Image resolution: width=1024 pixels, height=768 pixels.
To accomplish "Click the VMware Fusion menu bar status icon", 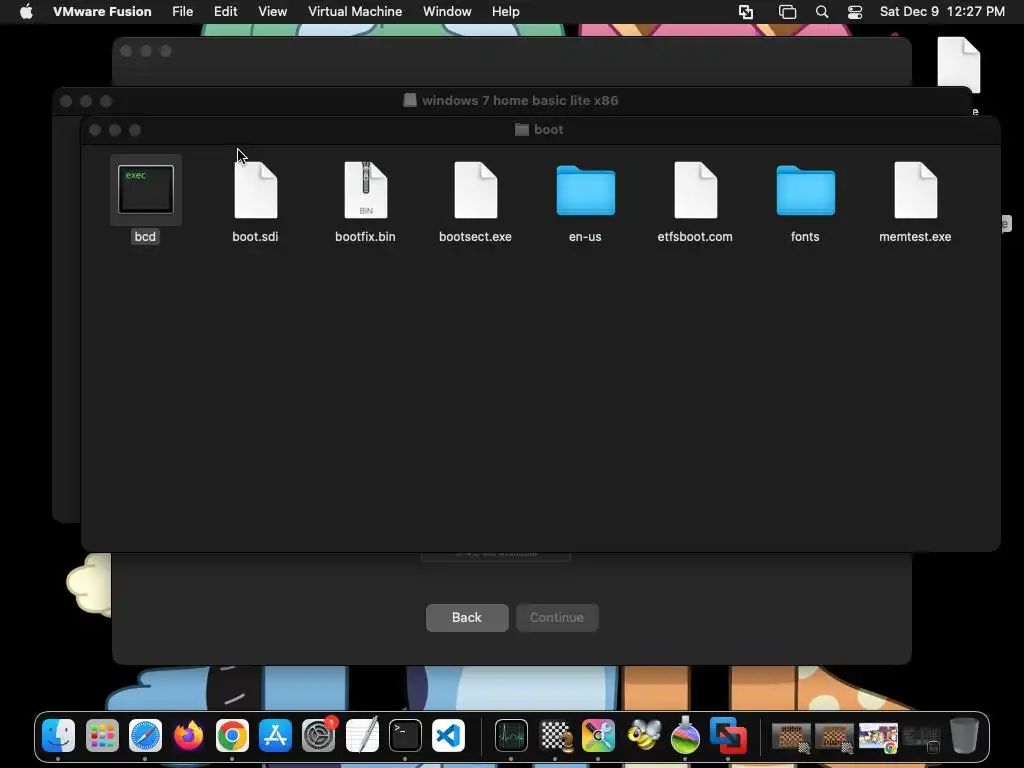I will (746, 12).
